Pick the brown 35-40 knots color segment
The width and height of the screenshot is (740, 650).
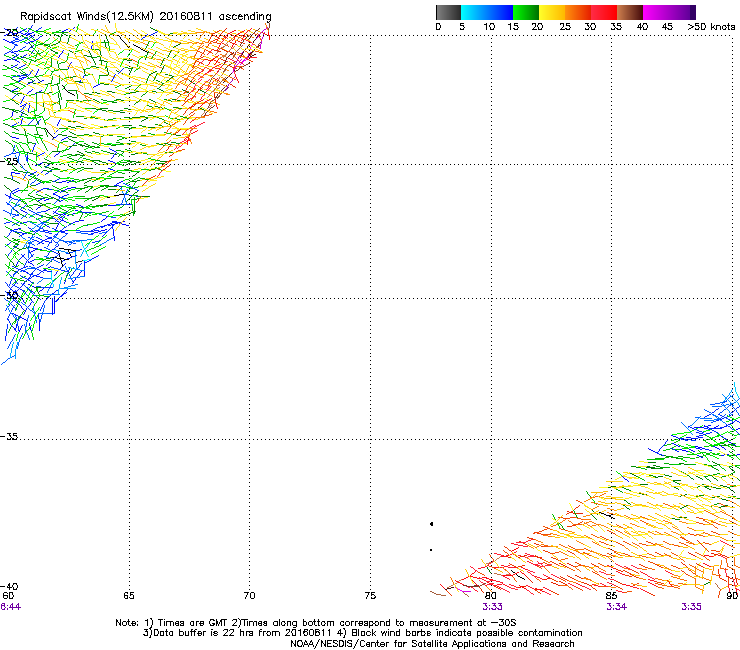[x=630, y=12]
